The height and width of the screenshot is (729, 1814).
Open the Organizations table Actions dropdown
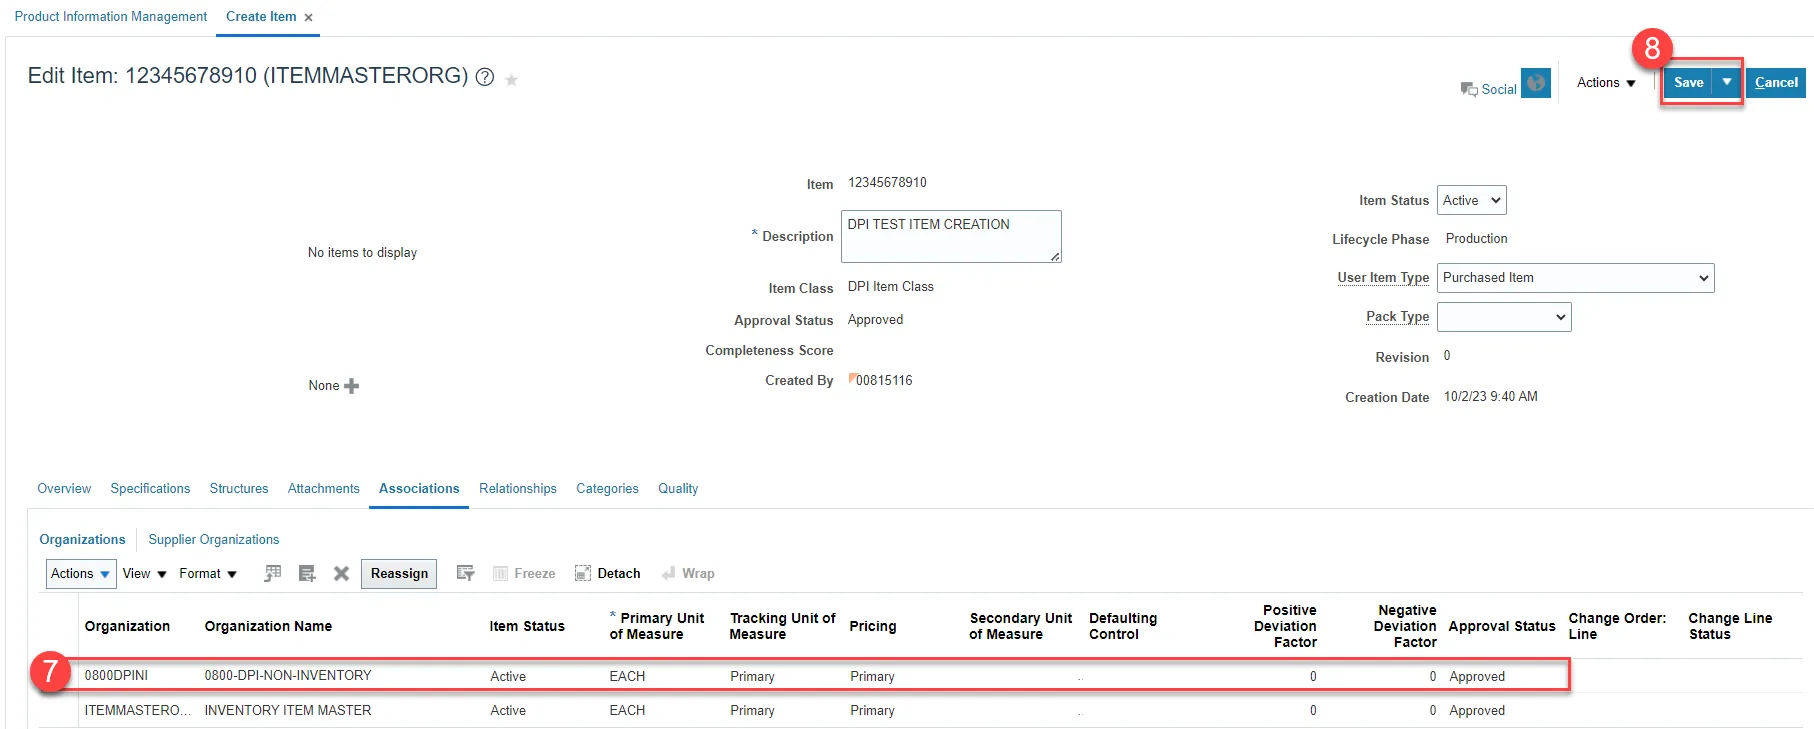pos(81,573)
